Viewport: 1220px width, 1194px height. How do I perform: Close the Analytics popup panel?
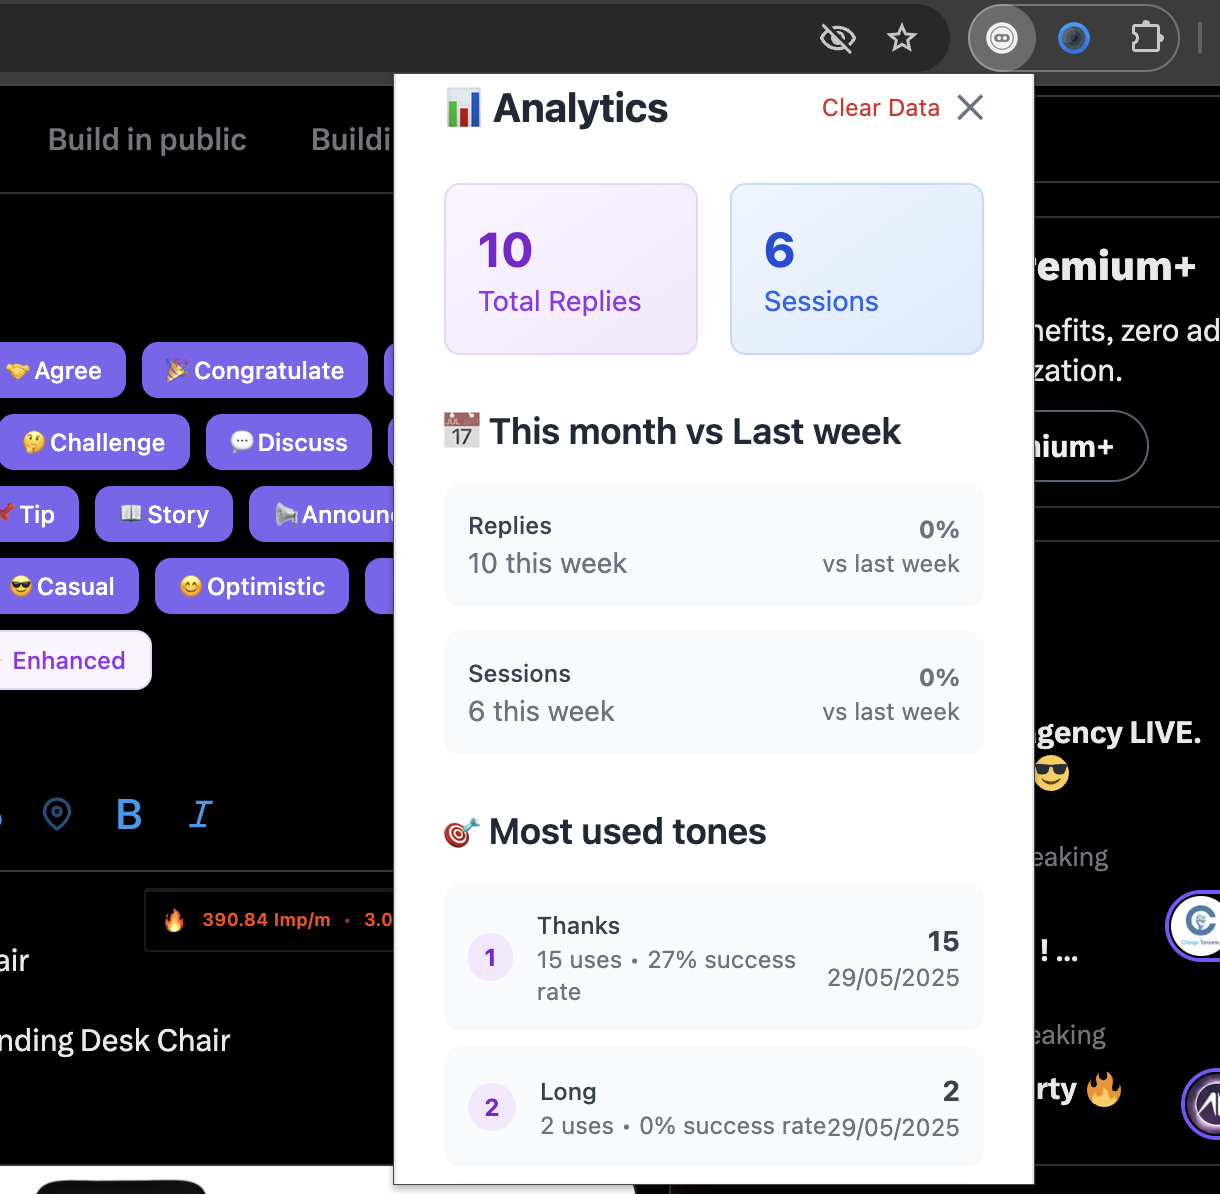coord(970,108)
